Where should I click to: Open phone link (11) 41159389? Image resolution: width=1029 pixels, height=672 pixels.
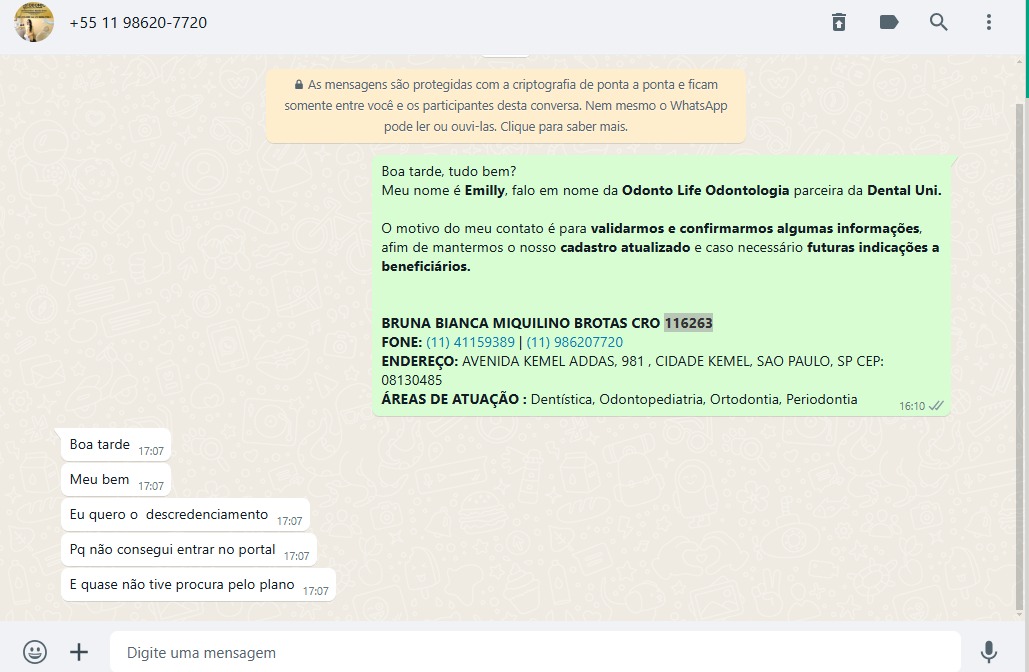[x=471, y=342]
